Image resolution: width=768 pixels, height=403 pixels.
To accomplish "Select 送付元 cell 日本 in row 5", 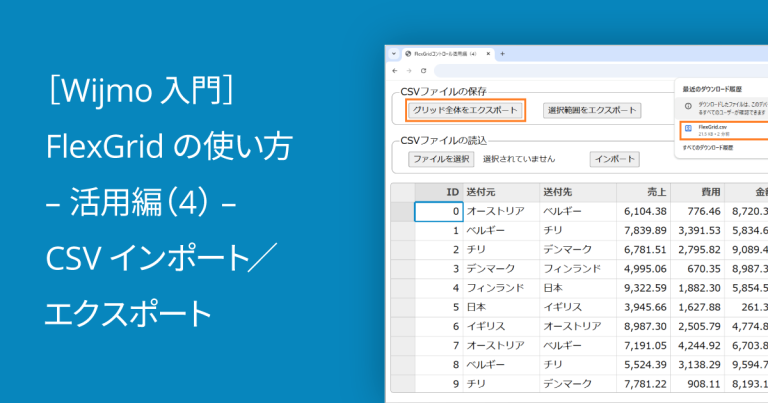I will click(501, 307).
